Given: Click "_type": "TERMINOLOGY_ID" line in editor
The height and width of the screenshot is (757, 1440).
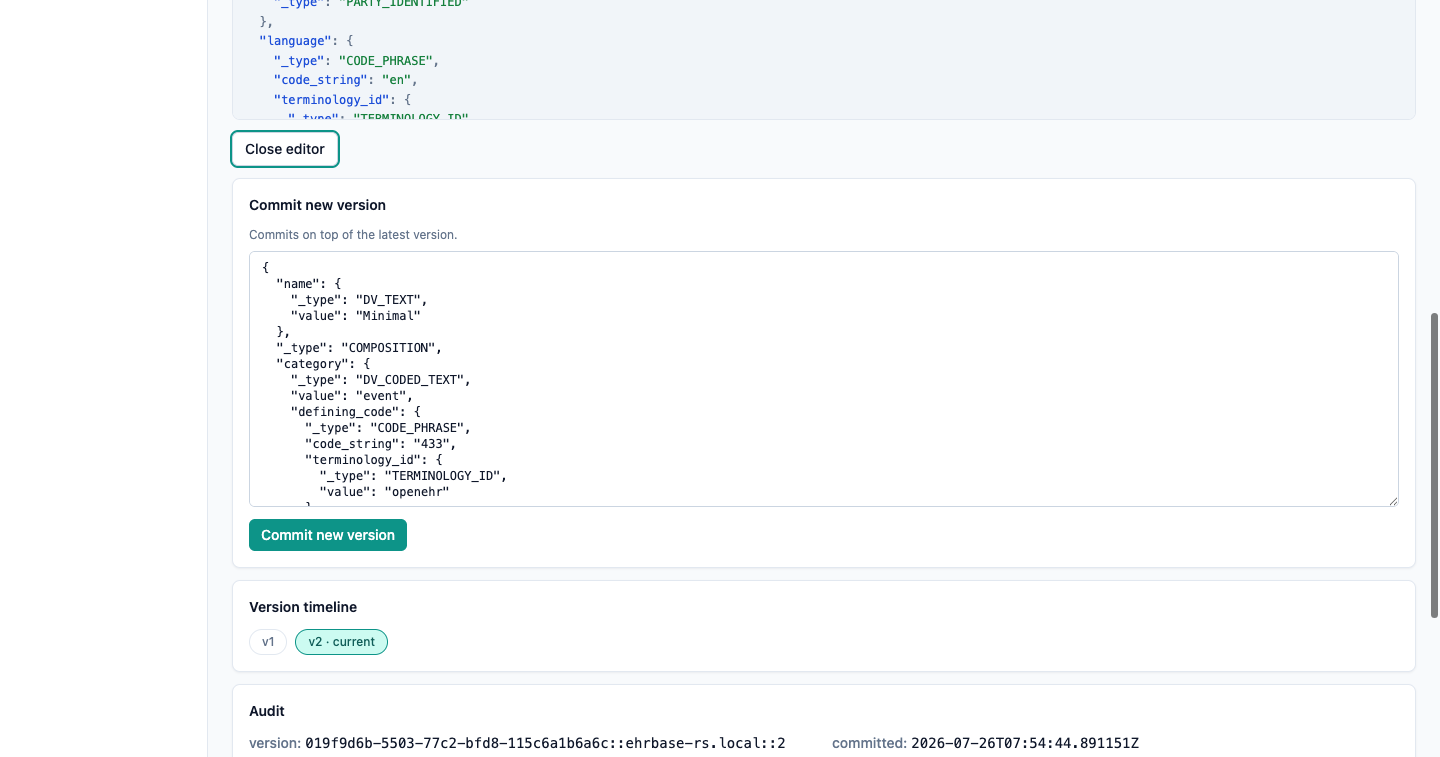Looking at the screenshot, I should tap(413, 476).
